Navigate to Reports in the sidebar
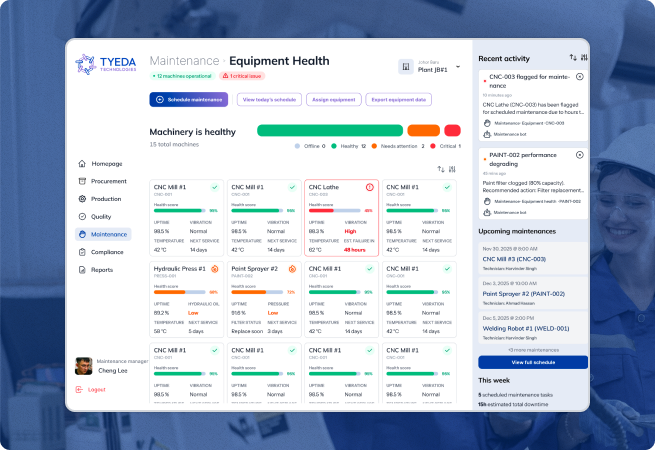The width and height of the screenshot is (655, 450). 101,269
